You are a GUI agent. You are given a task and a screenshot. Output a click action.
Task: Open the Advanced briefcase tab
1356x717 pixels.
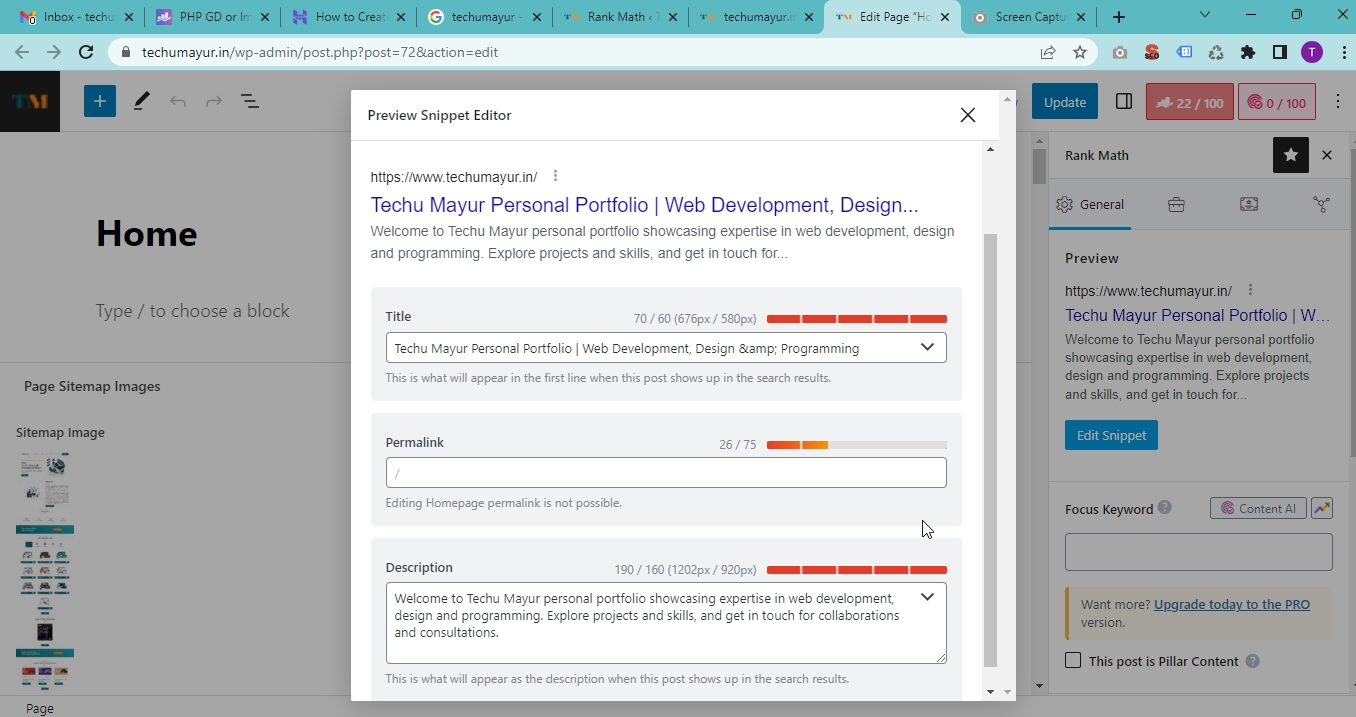coord(1176,204)
